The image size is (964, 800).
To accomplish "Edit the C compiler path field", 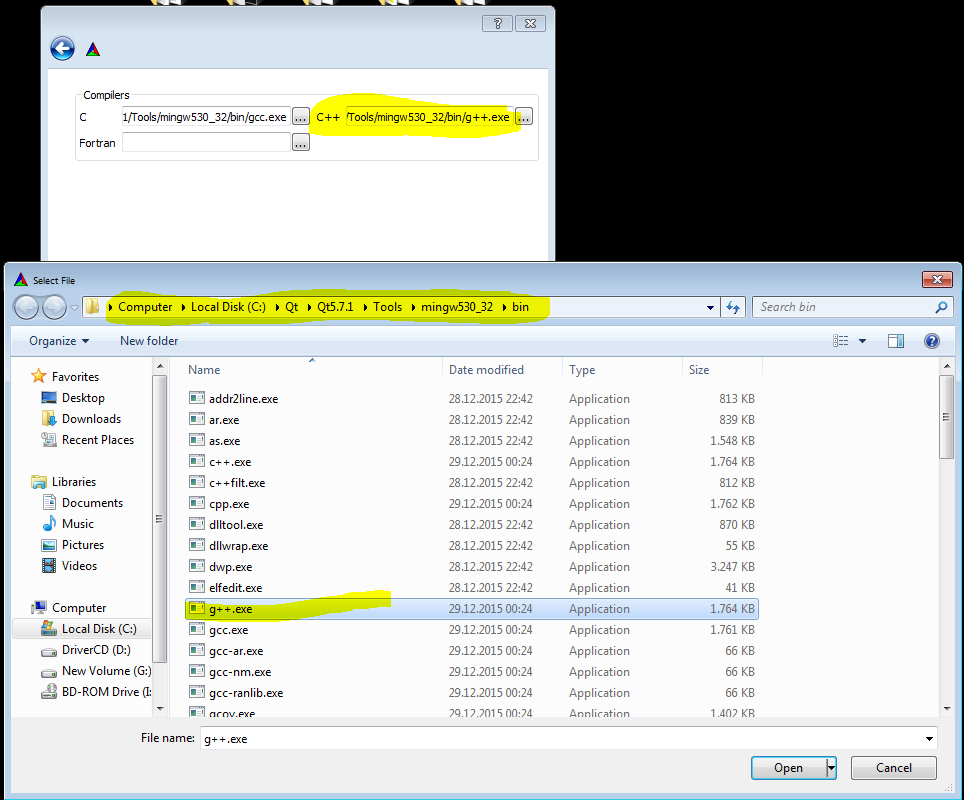I will [x=206, y=117].
